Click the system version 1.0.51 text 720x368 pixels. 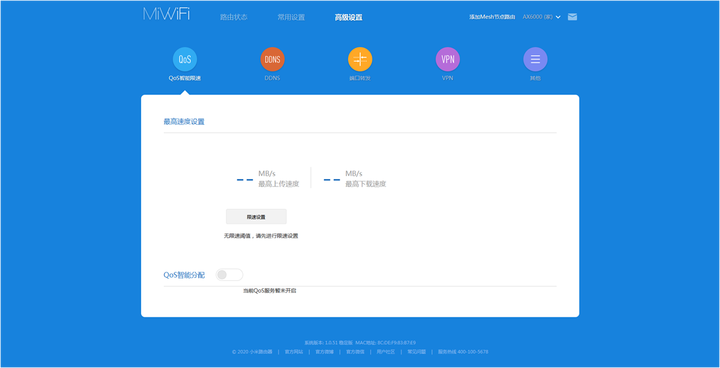click(x=328, y=343)
